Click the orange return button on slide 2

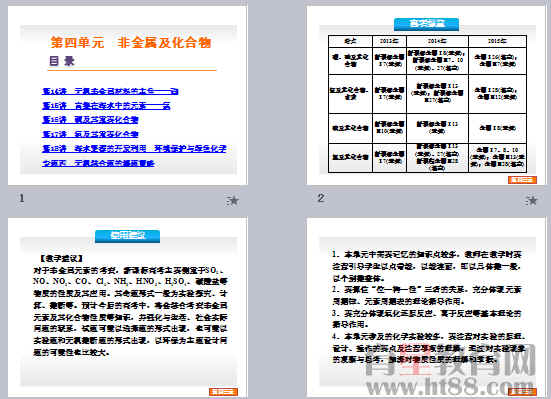522,180
